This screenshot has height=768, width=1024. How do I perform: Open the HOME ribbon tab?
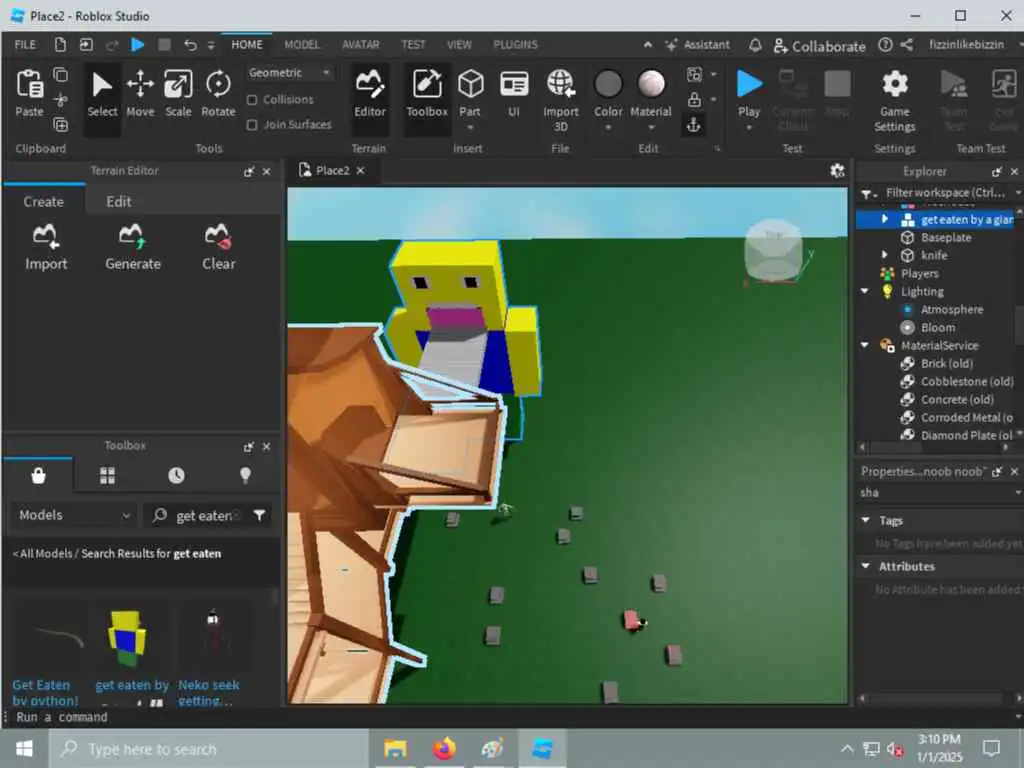click(247, 44)
